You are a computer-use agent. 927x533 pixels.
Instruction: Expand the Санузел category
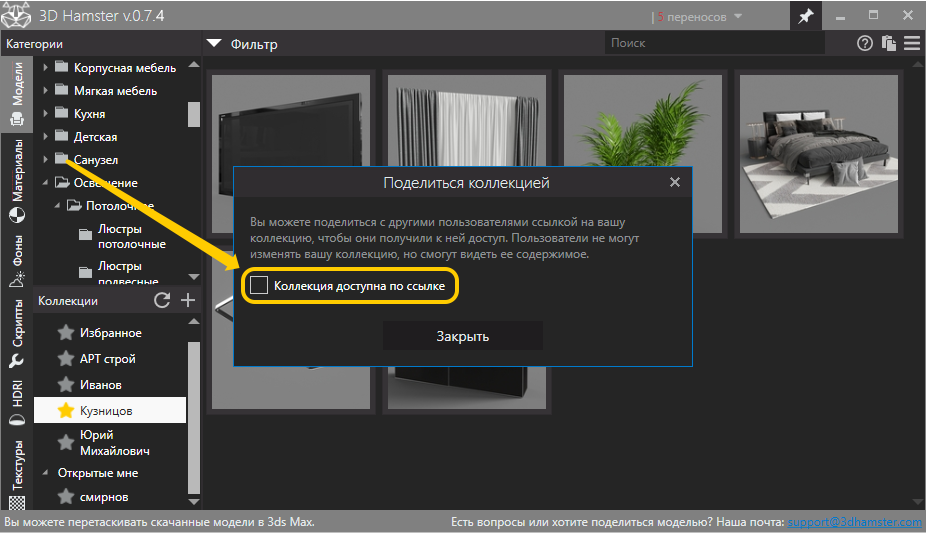click(x=46, y=160)
